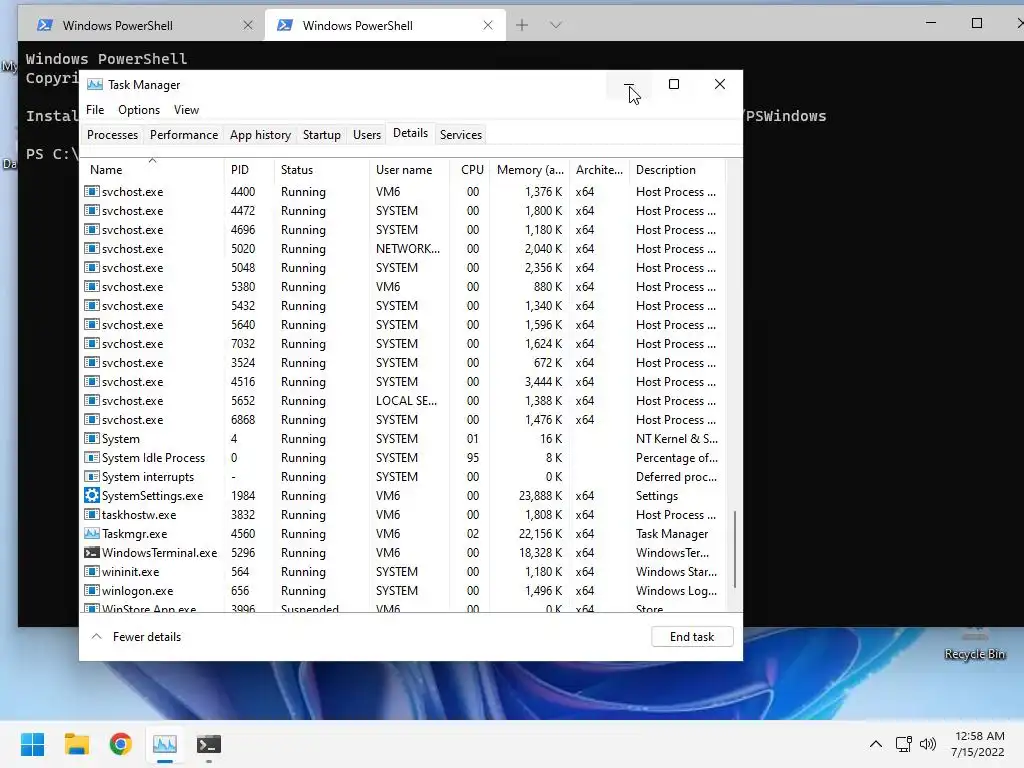
Task: Sort by Memory column header
Action: pos(530,170)
